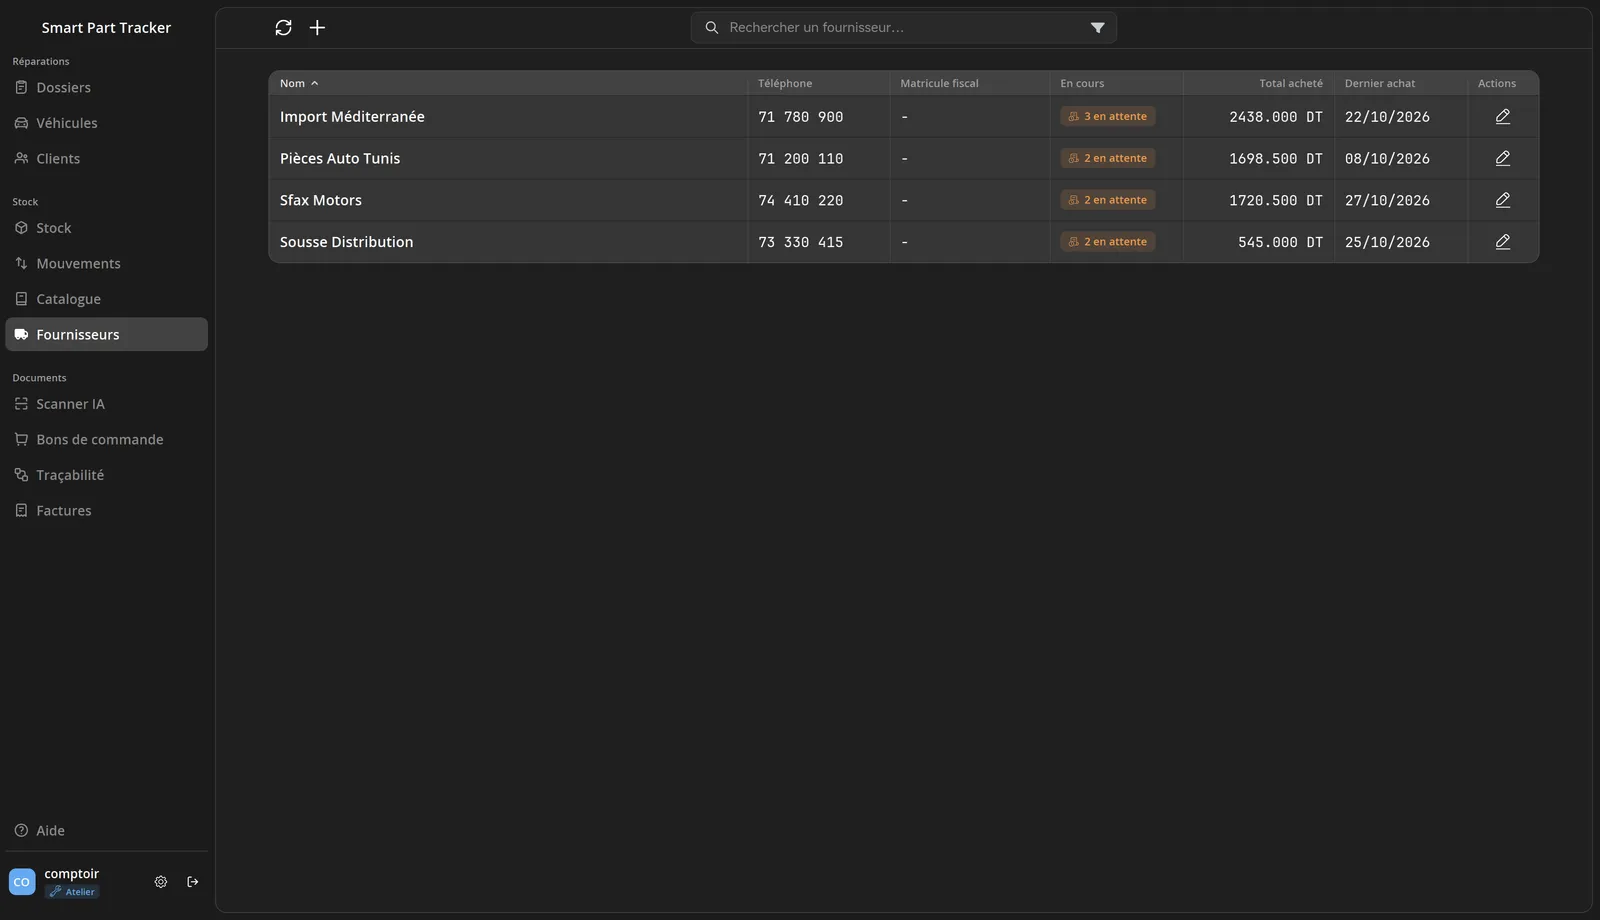Click Smart Part Tracker app title
The width and height of the screenshot is (1600, 920).
106,28
